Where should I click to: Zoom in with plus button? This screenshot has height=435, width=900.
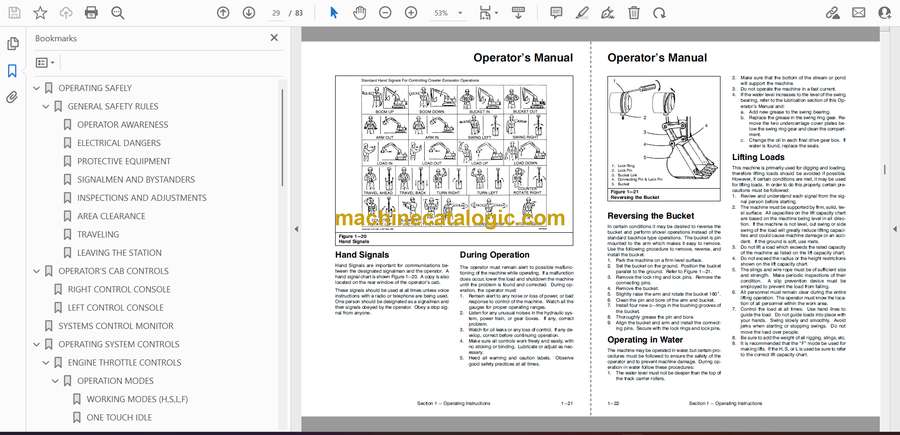pos(411,13)
